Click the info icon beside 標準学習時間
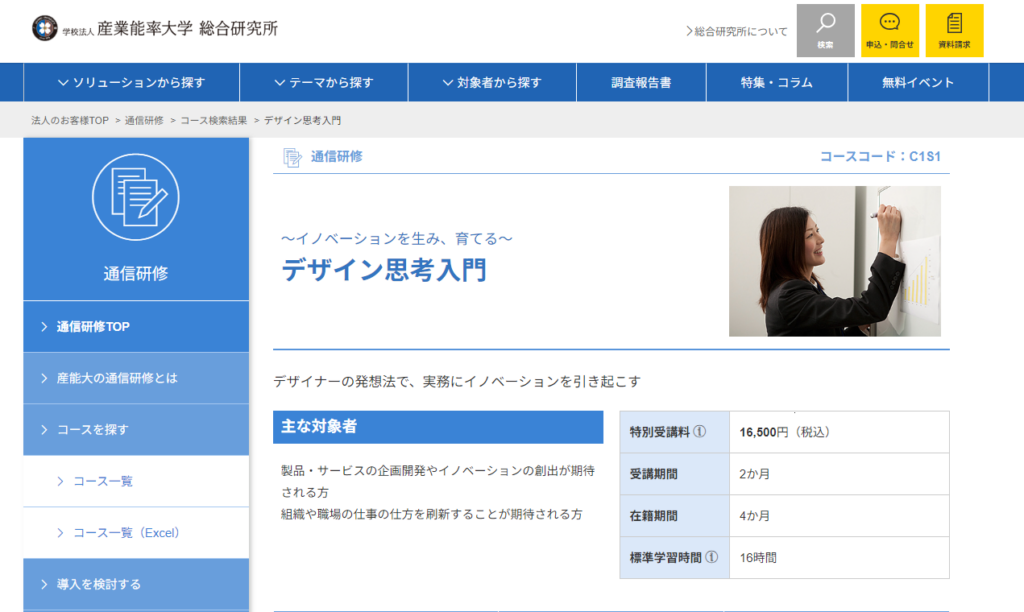The image size is (1024, 612). tap(712, 557)
